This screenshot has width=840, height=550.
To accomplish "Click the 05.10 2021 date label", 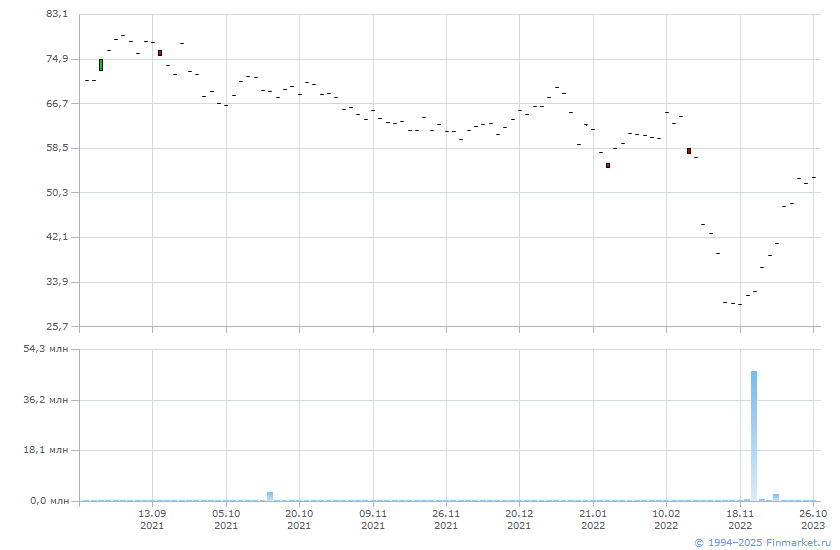I will [226, 519].
